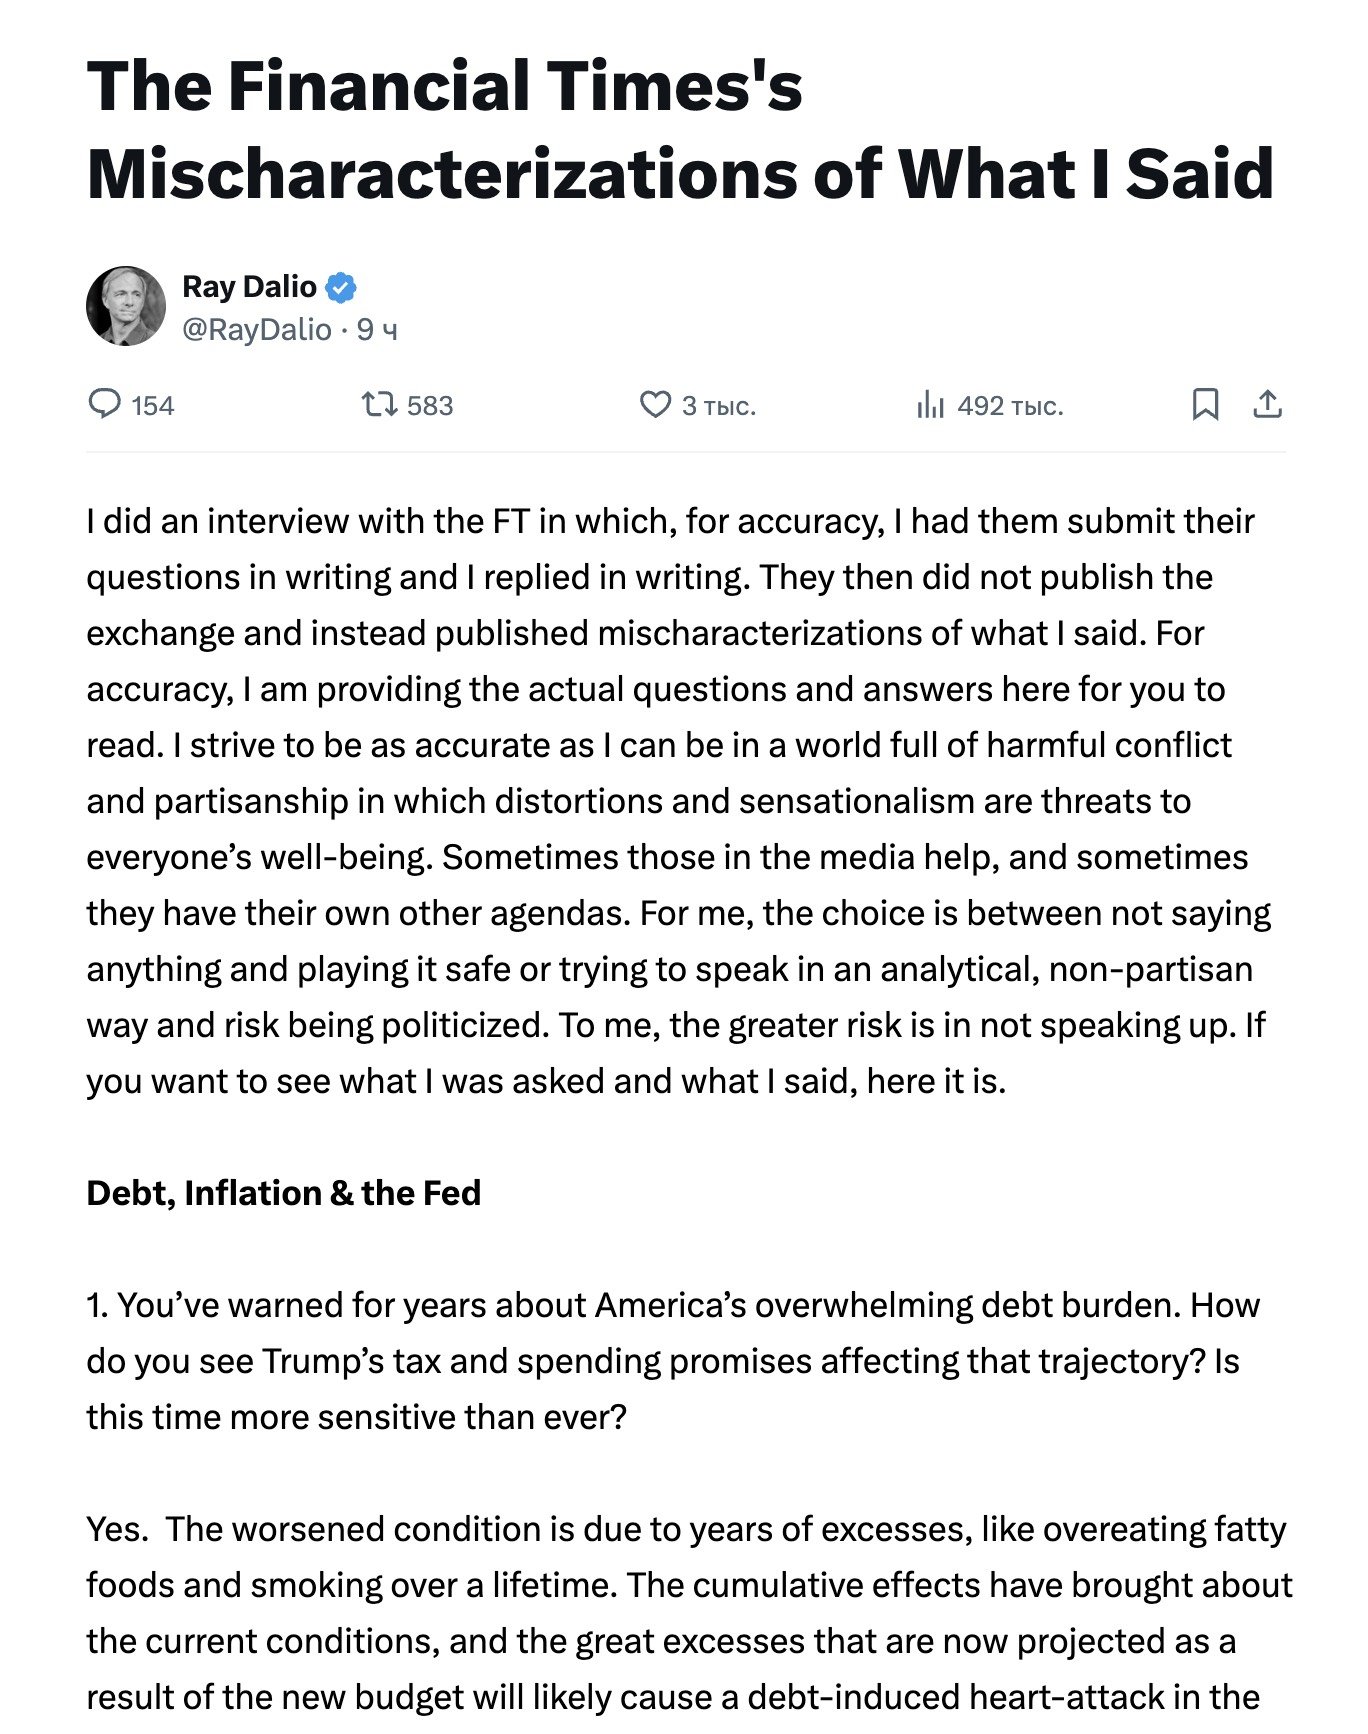1368x1734 pixels.
Task: Like the post with the heart icon
Action: 655,404
